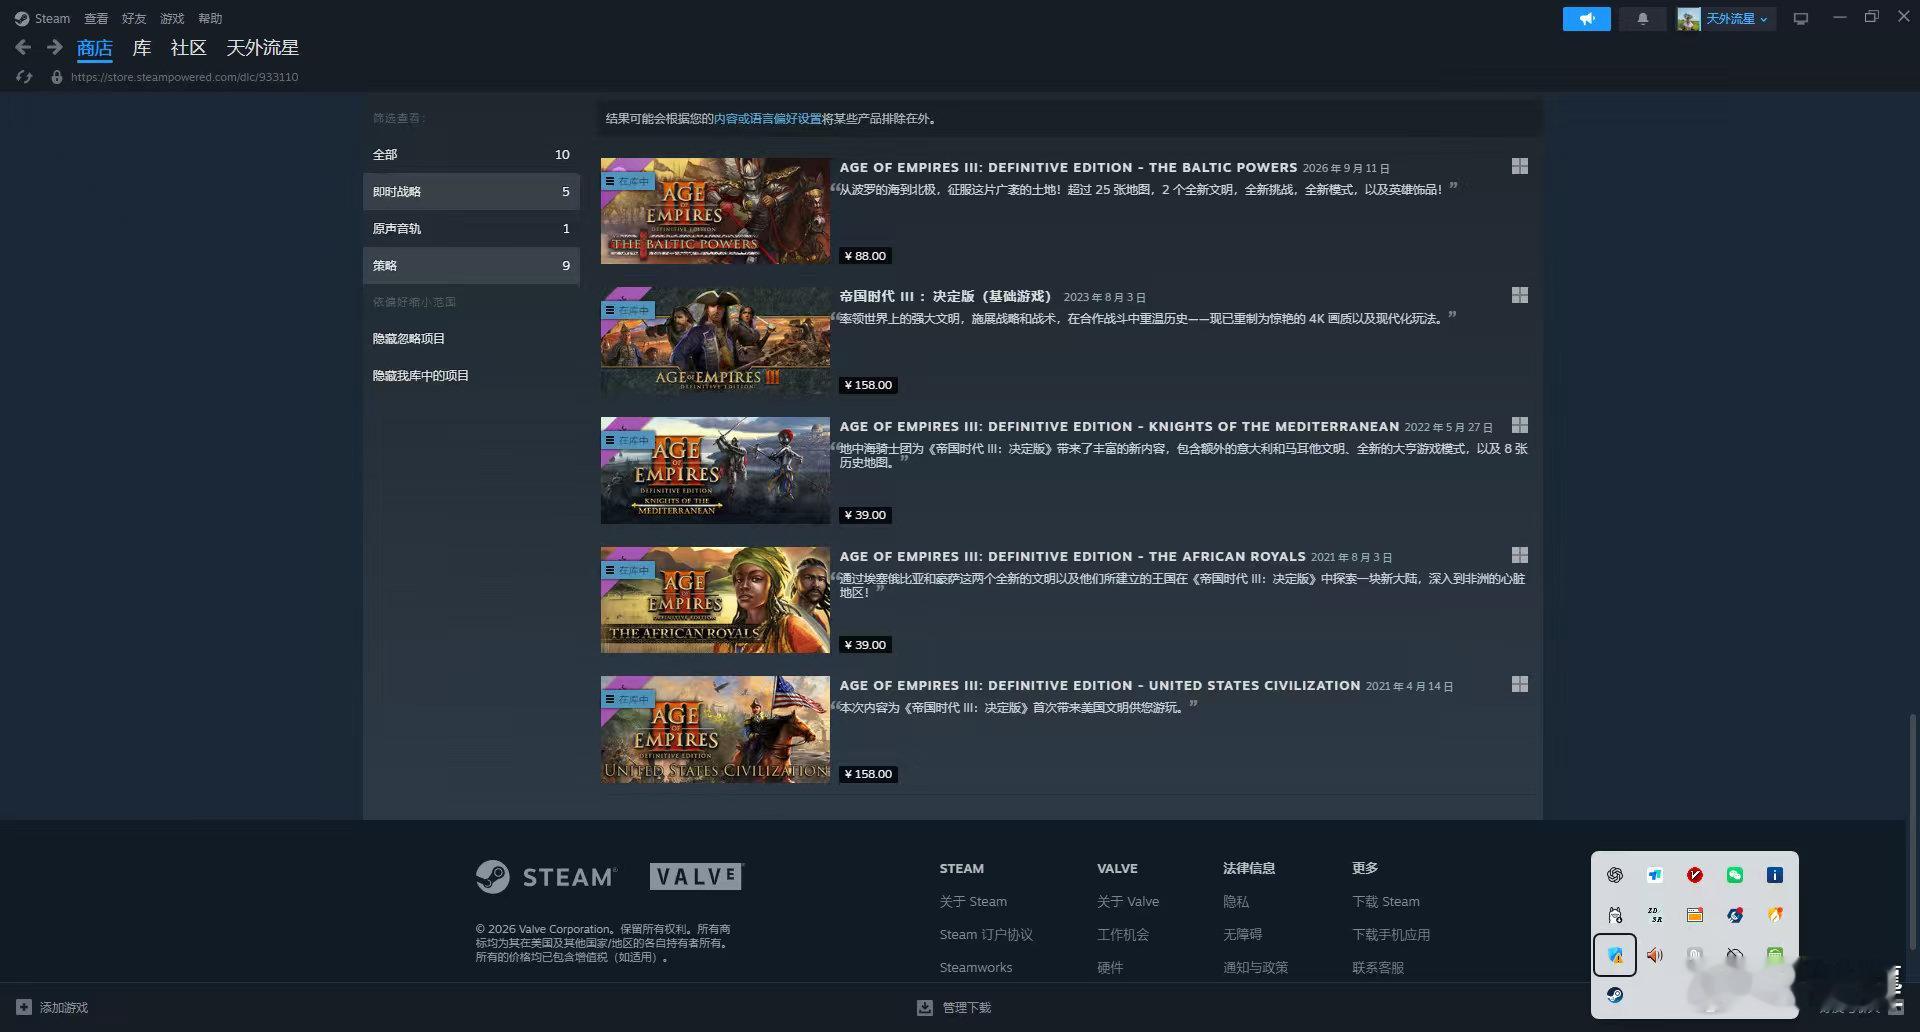Go forward with the right arrow
The image size is (1920, 1032).
tap(55, 47)
